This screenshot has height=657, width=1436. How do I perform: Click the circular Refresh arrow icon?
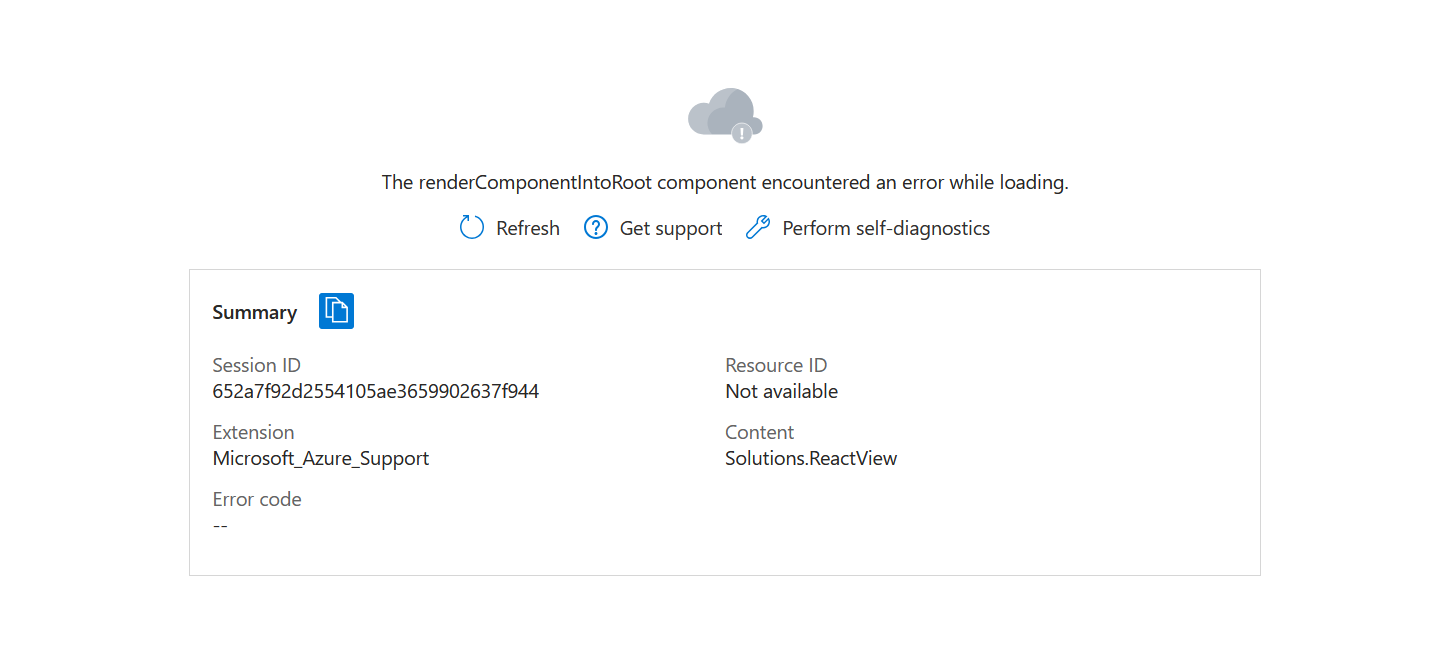pyautogui.click(x=472, y=228)
